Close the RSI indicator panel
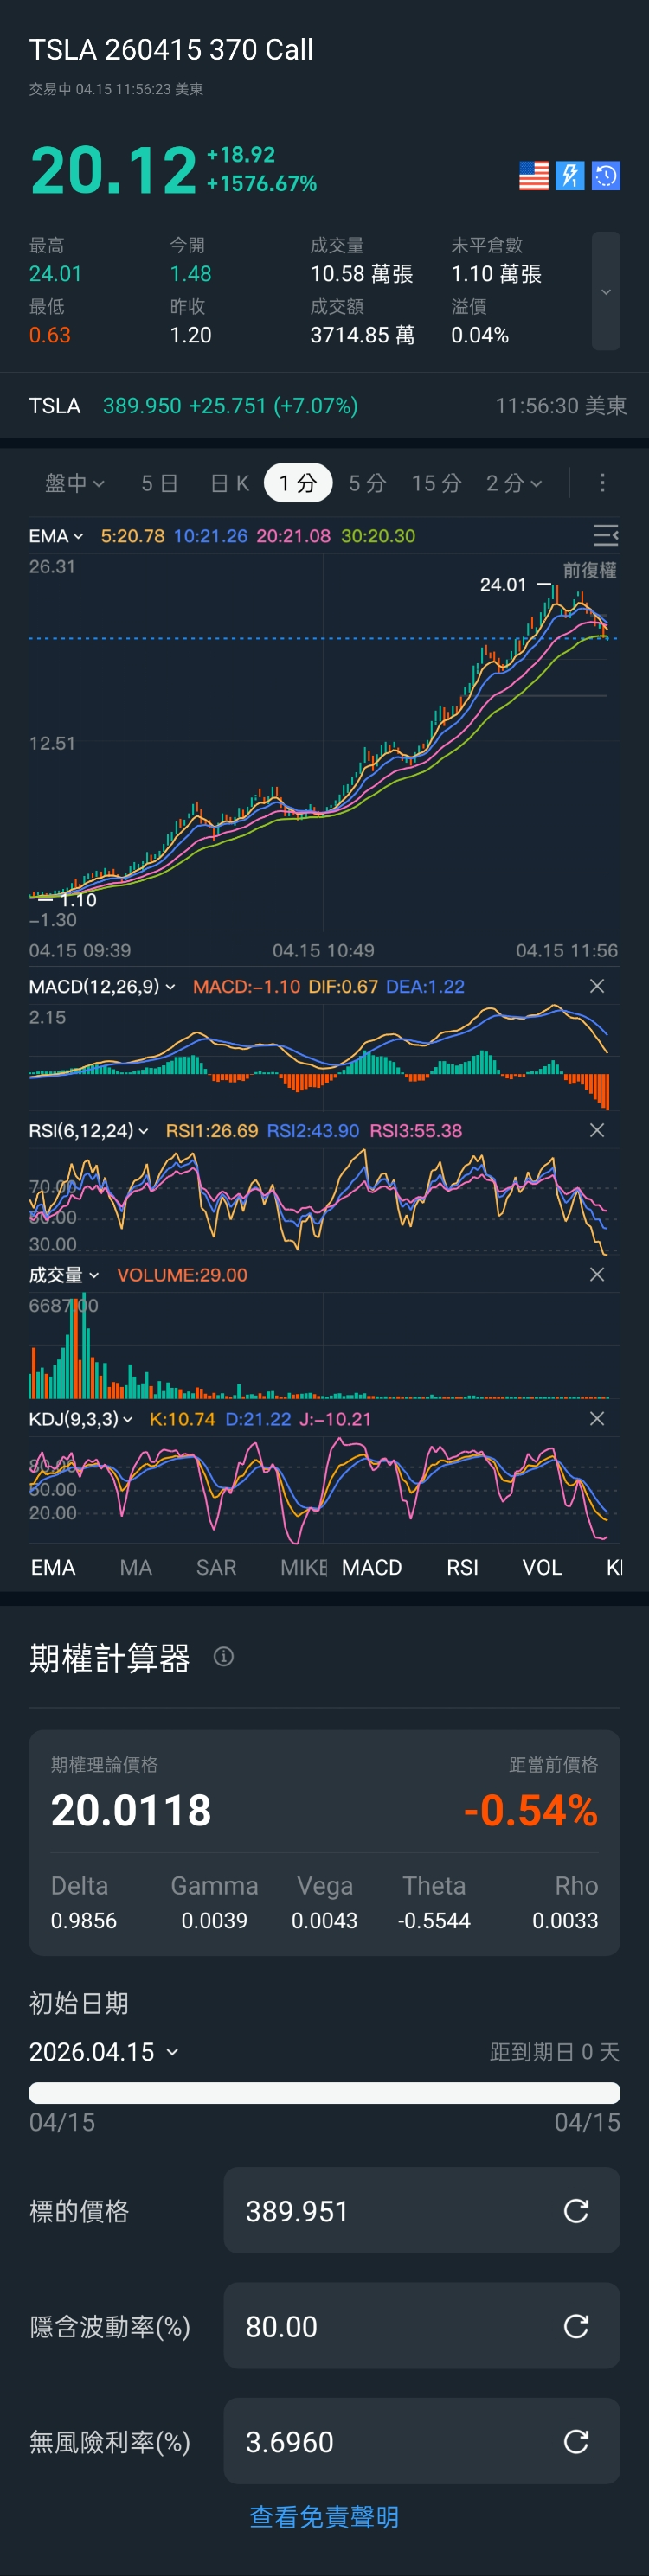Screen dimensions: 649x2576 597,1130
